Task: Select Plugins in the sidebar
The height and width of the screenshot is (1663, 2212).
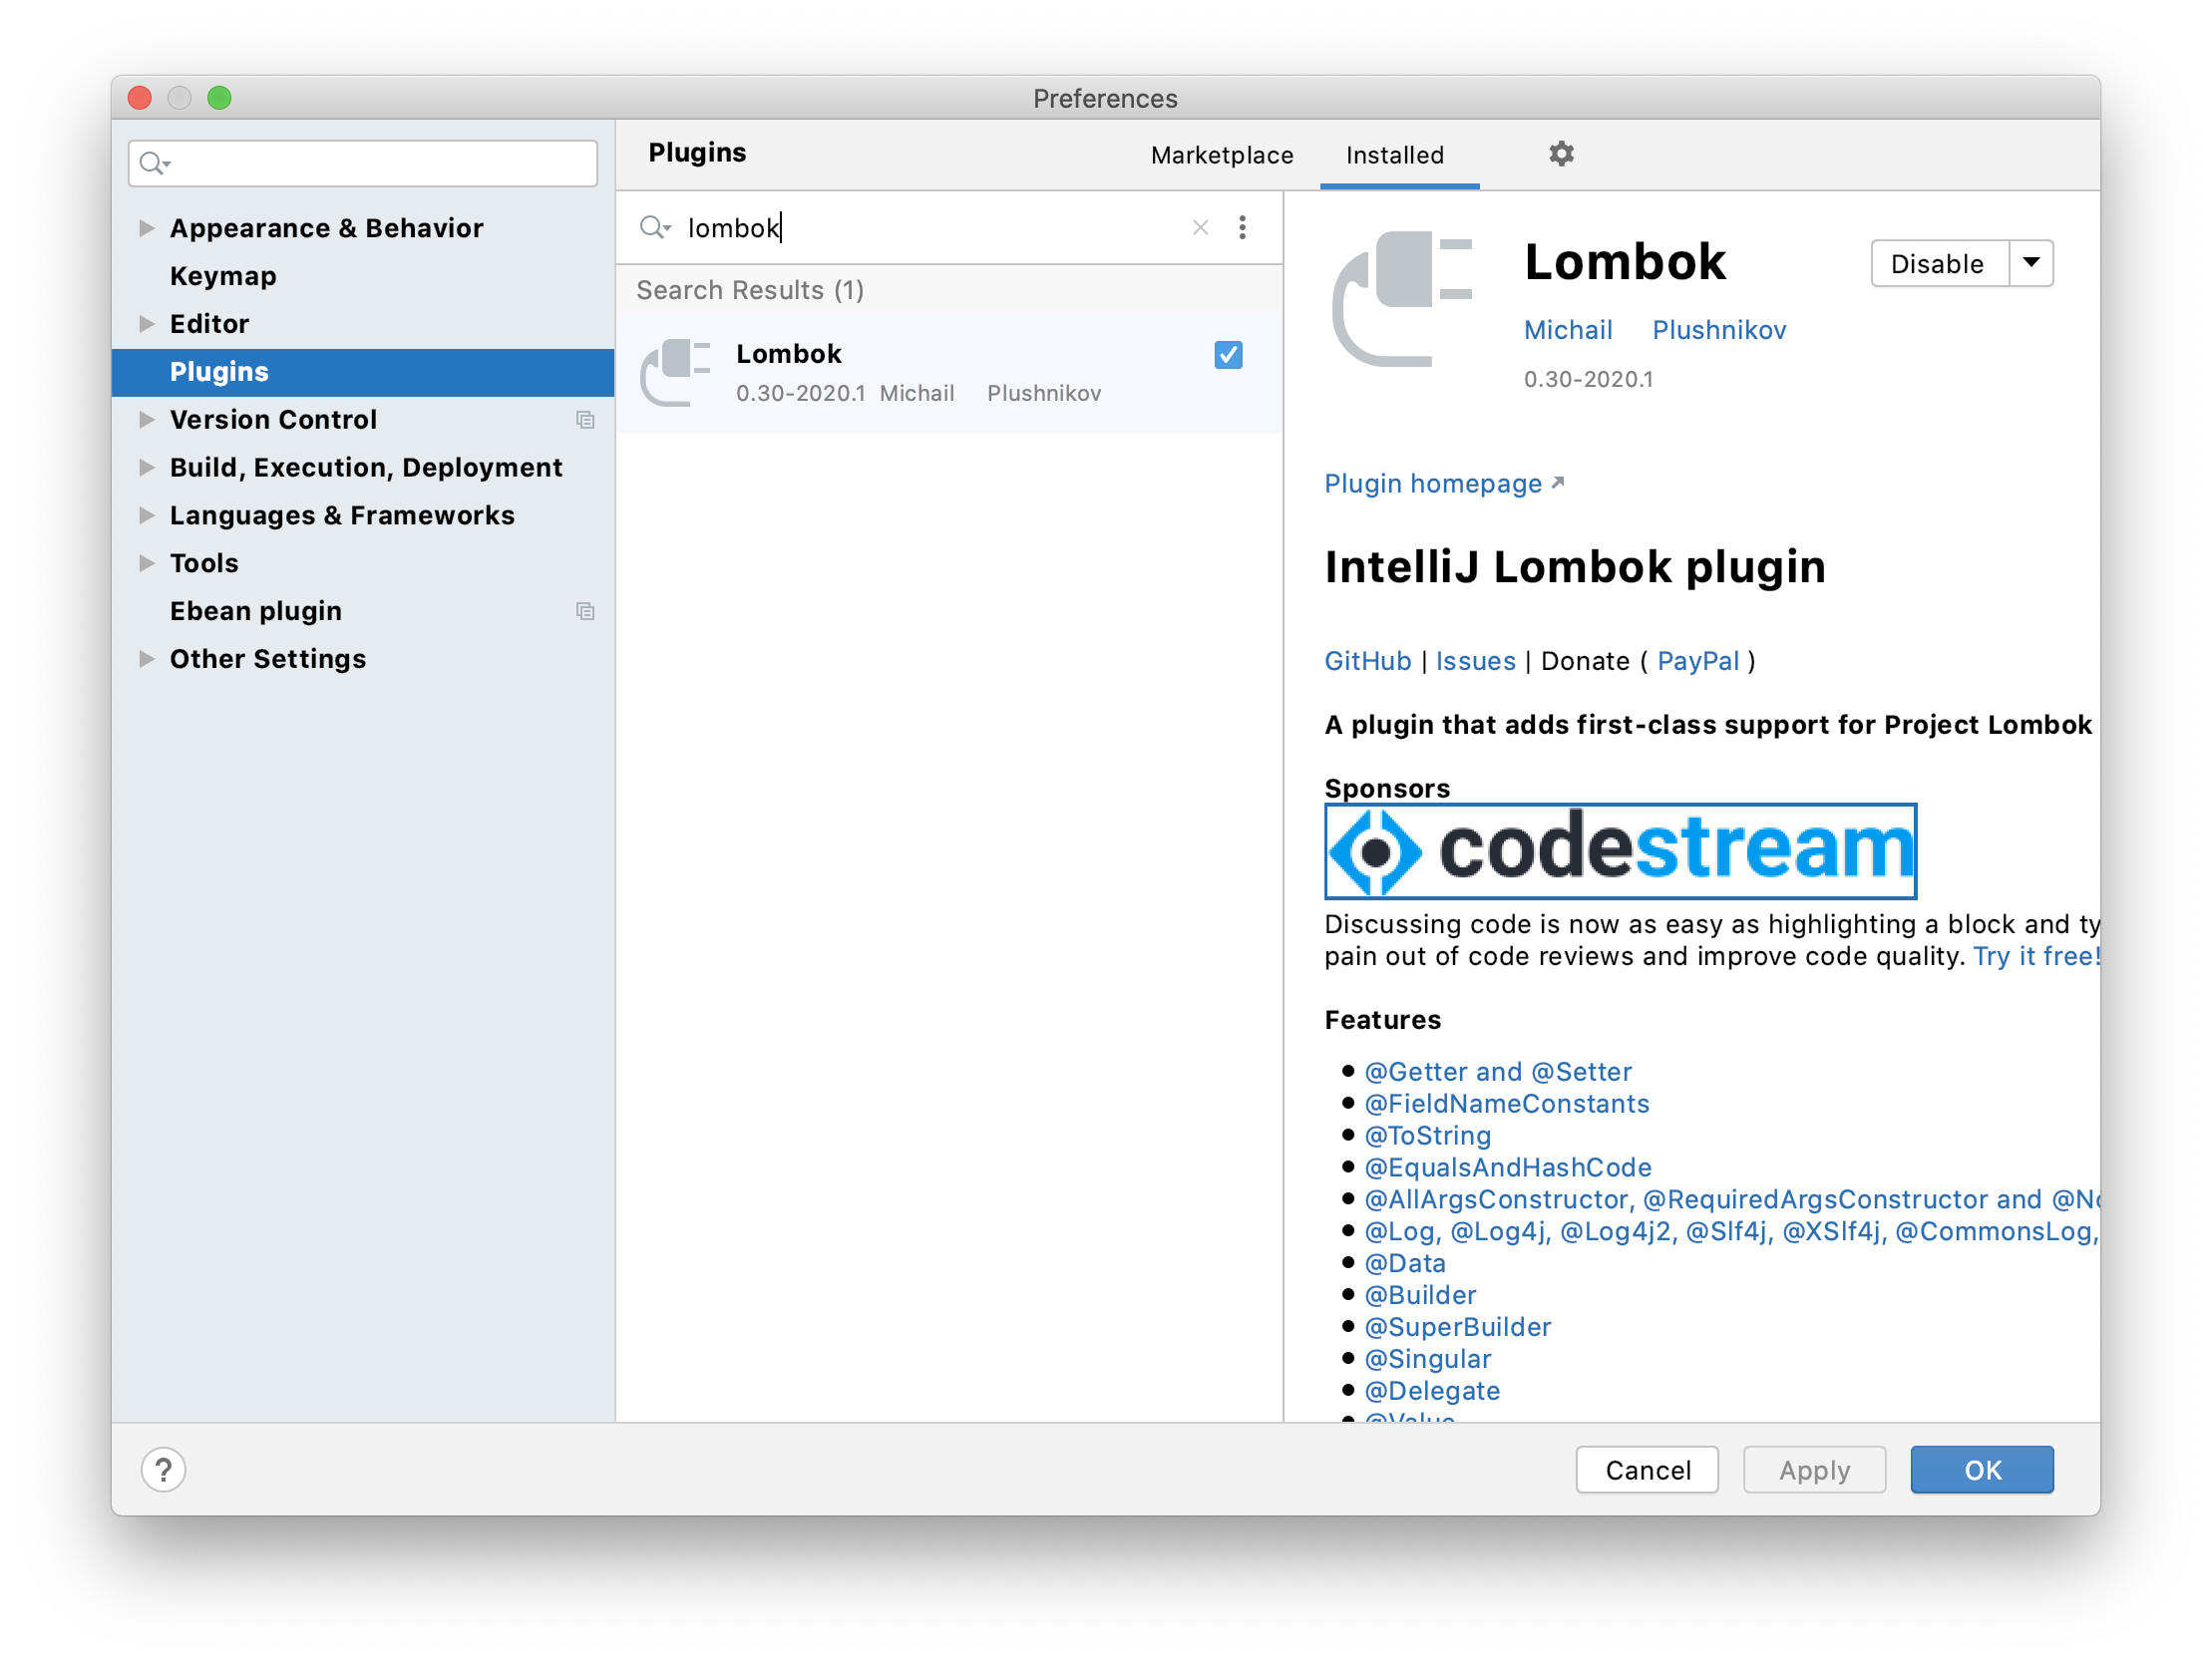Action: (363, 372)
